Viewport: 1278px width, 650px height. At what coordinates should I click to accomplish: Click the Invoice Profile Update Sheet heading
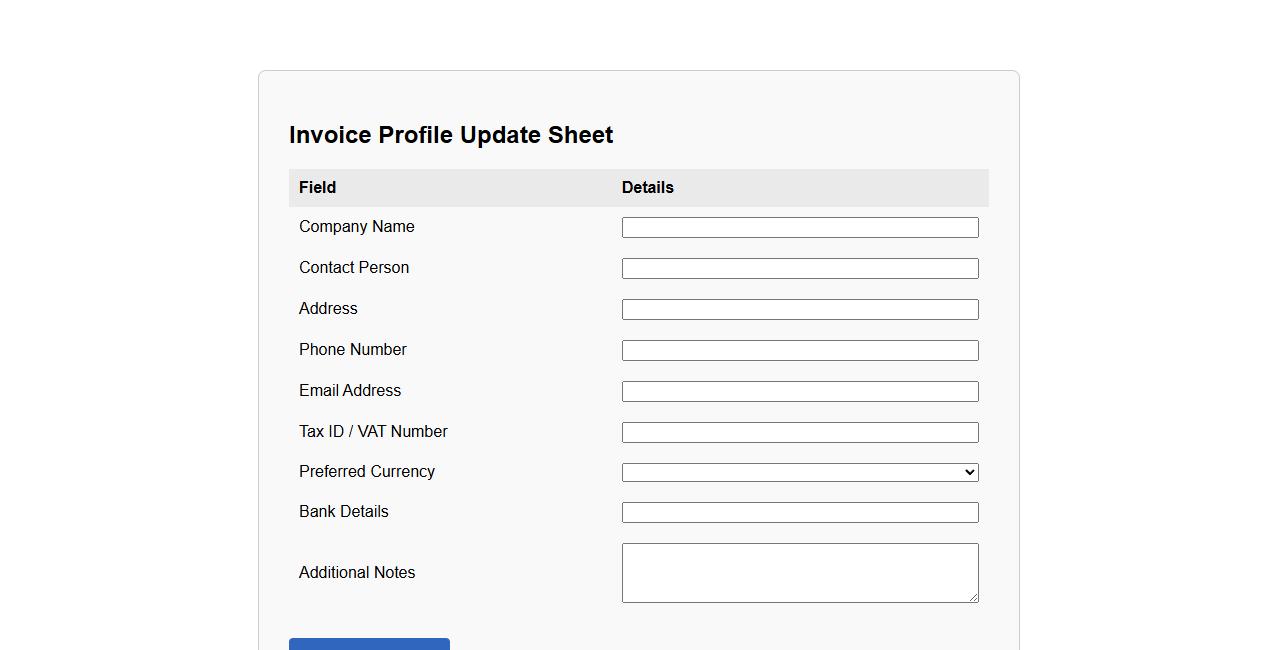[451, 135]
